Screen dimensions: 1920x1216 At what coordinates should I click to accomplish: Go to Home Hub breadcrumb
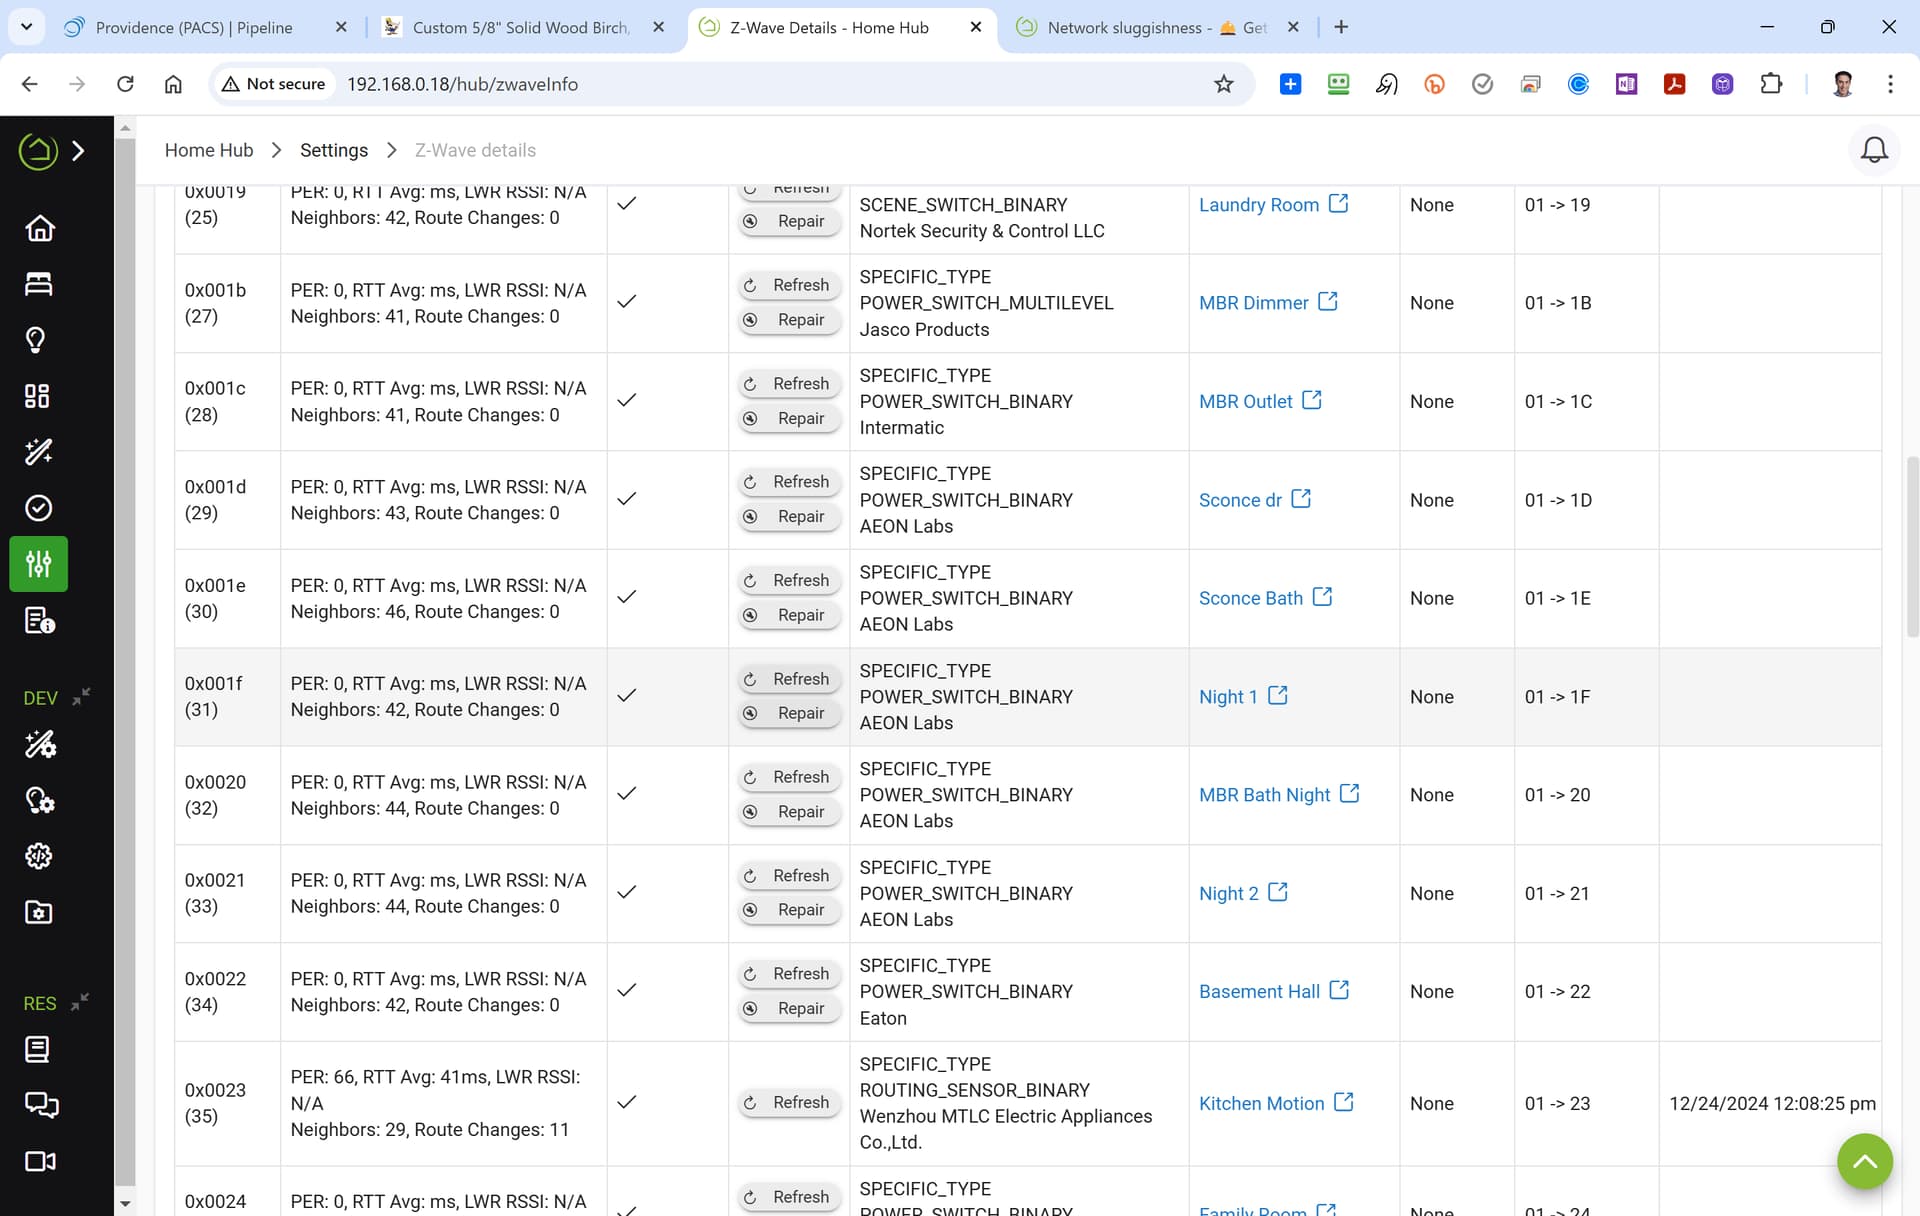pos(209,150)
